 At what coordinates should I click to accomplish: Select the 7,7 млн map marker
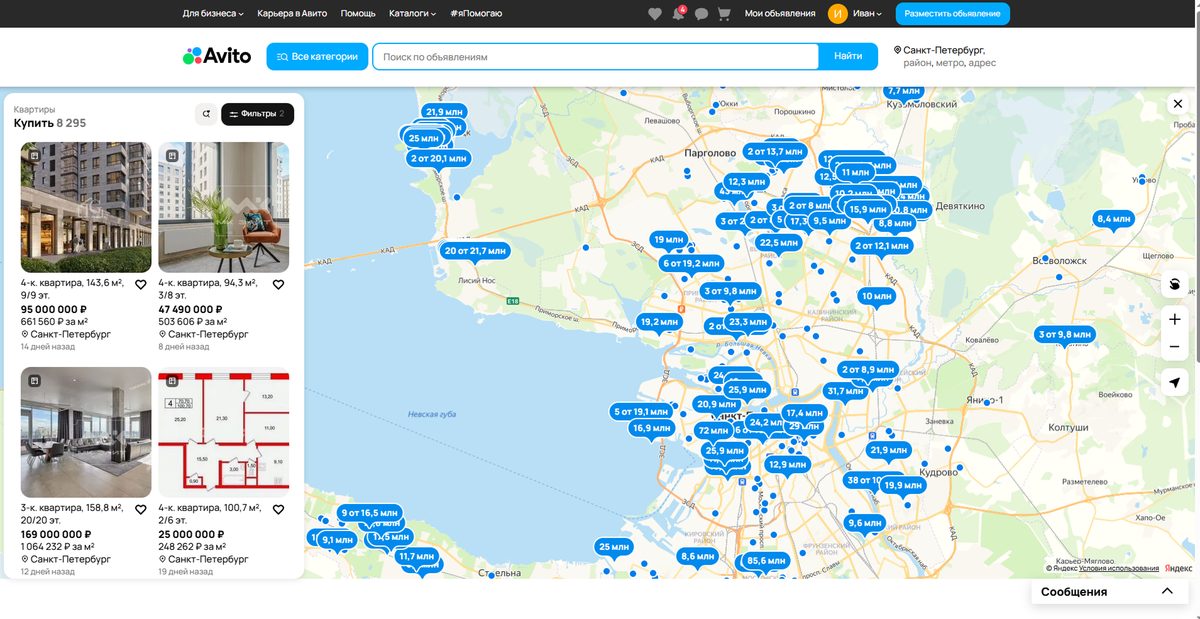click(x=904, y=91)
